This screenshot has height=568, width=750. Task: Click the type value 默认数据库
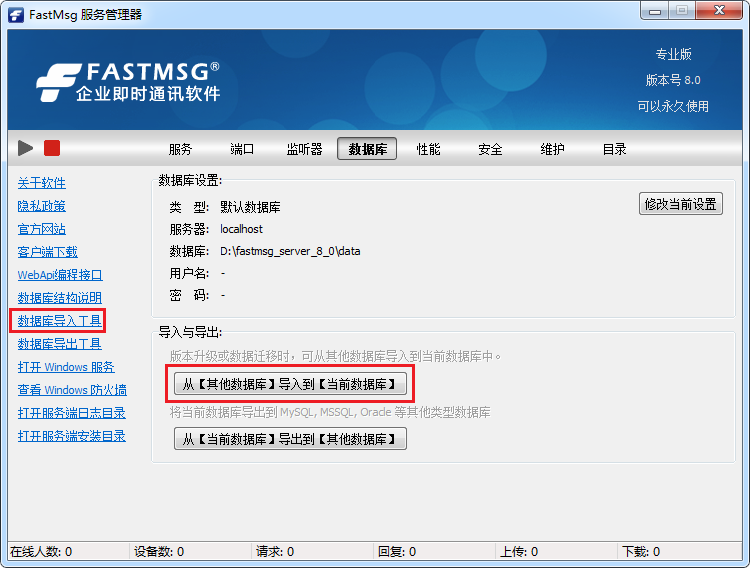tap(250, 207)
